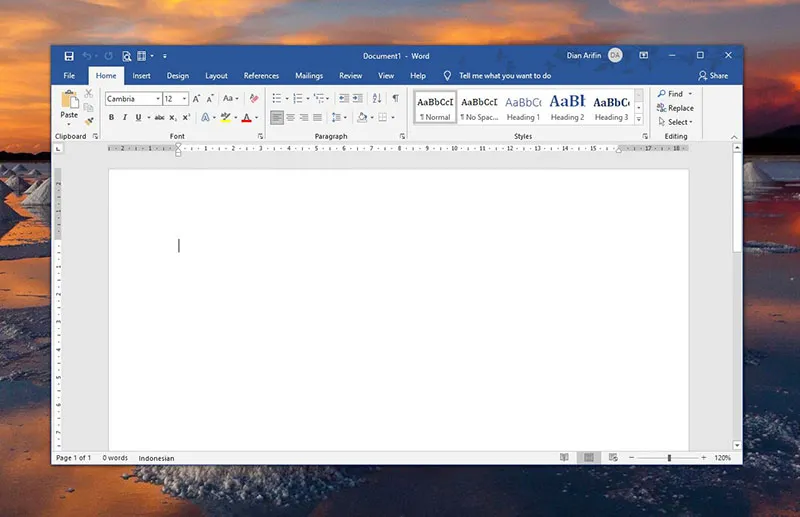Click the Replace button in Editing
This screenshot has height=517, width=800.
(675, 108)
